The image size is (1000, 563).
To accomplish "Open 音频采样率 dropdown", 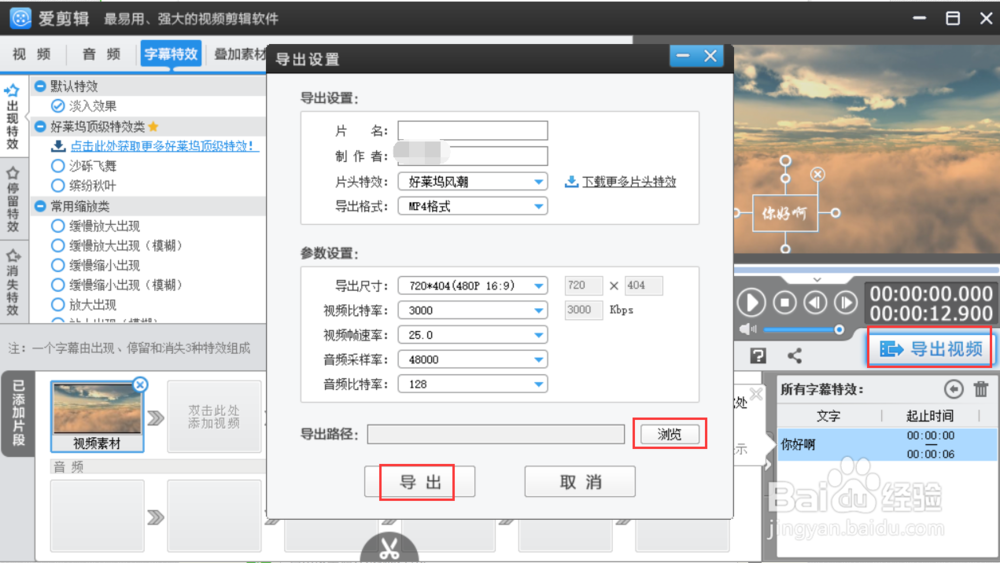I will coord(473,360).
